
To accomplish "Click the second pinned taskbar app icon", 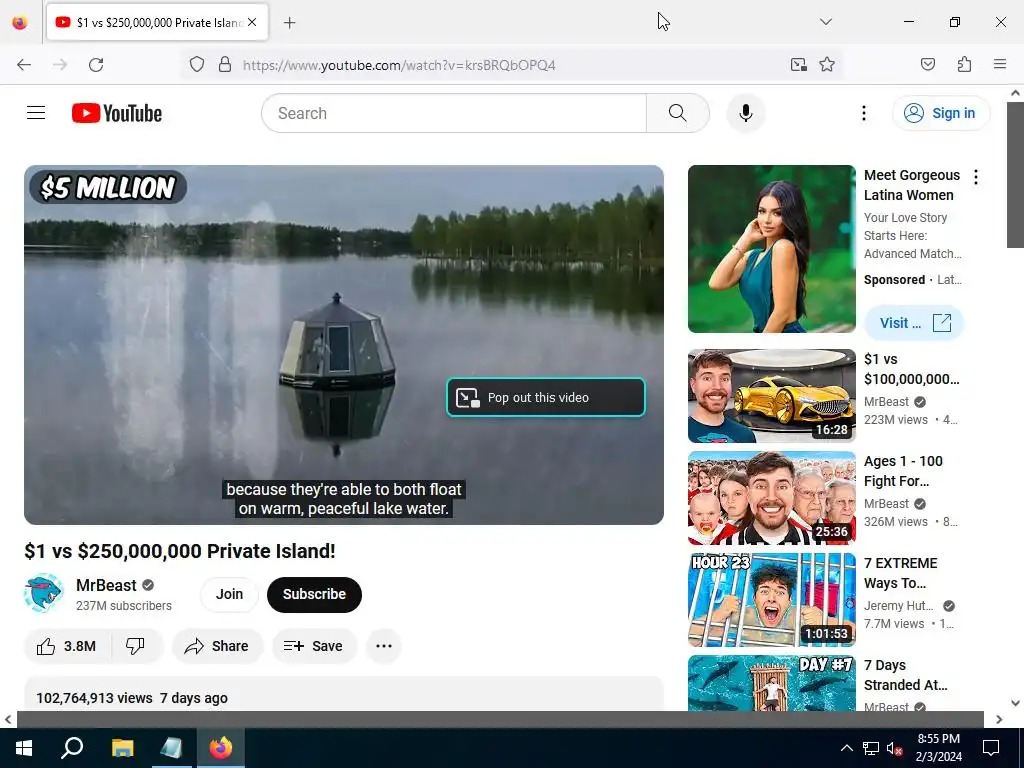I will coord(172,748).
